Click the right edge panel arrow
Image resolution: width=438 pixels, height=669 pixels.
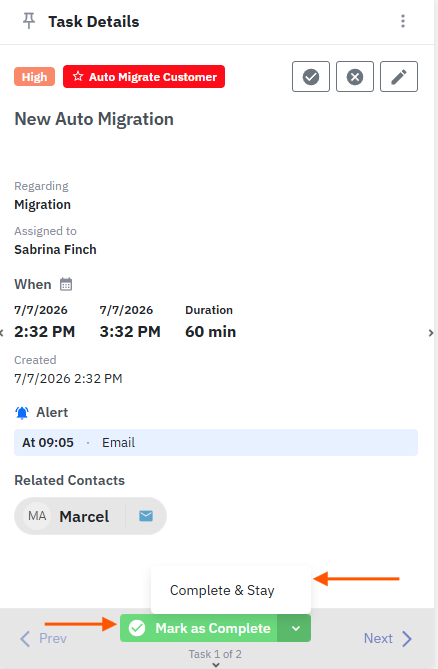(431, 333)
